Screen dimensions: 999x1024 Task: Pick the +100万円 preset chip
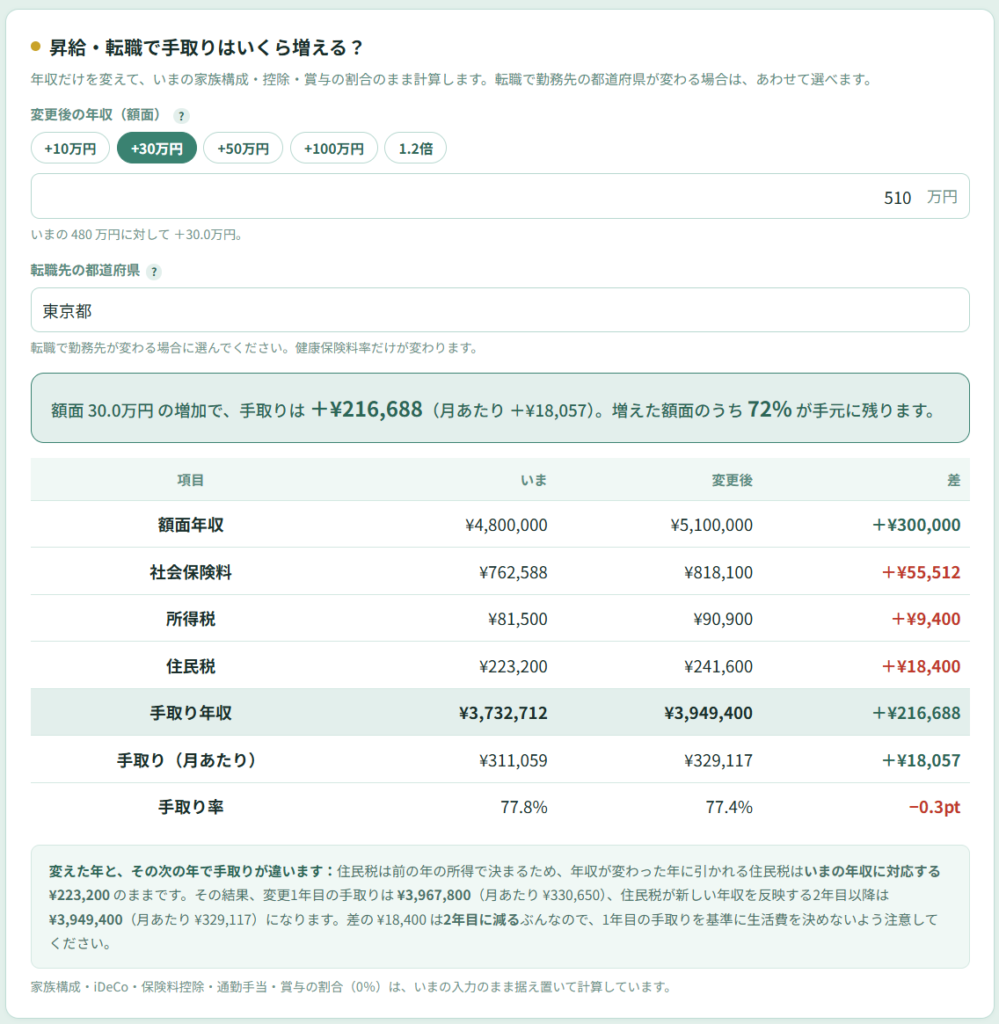(334, 148)
